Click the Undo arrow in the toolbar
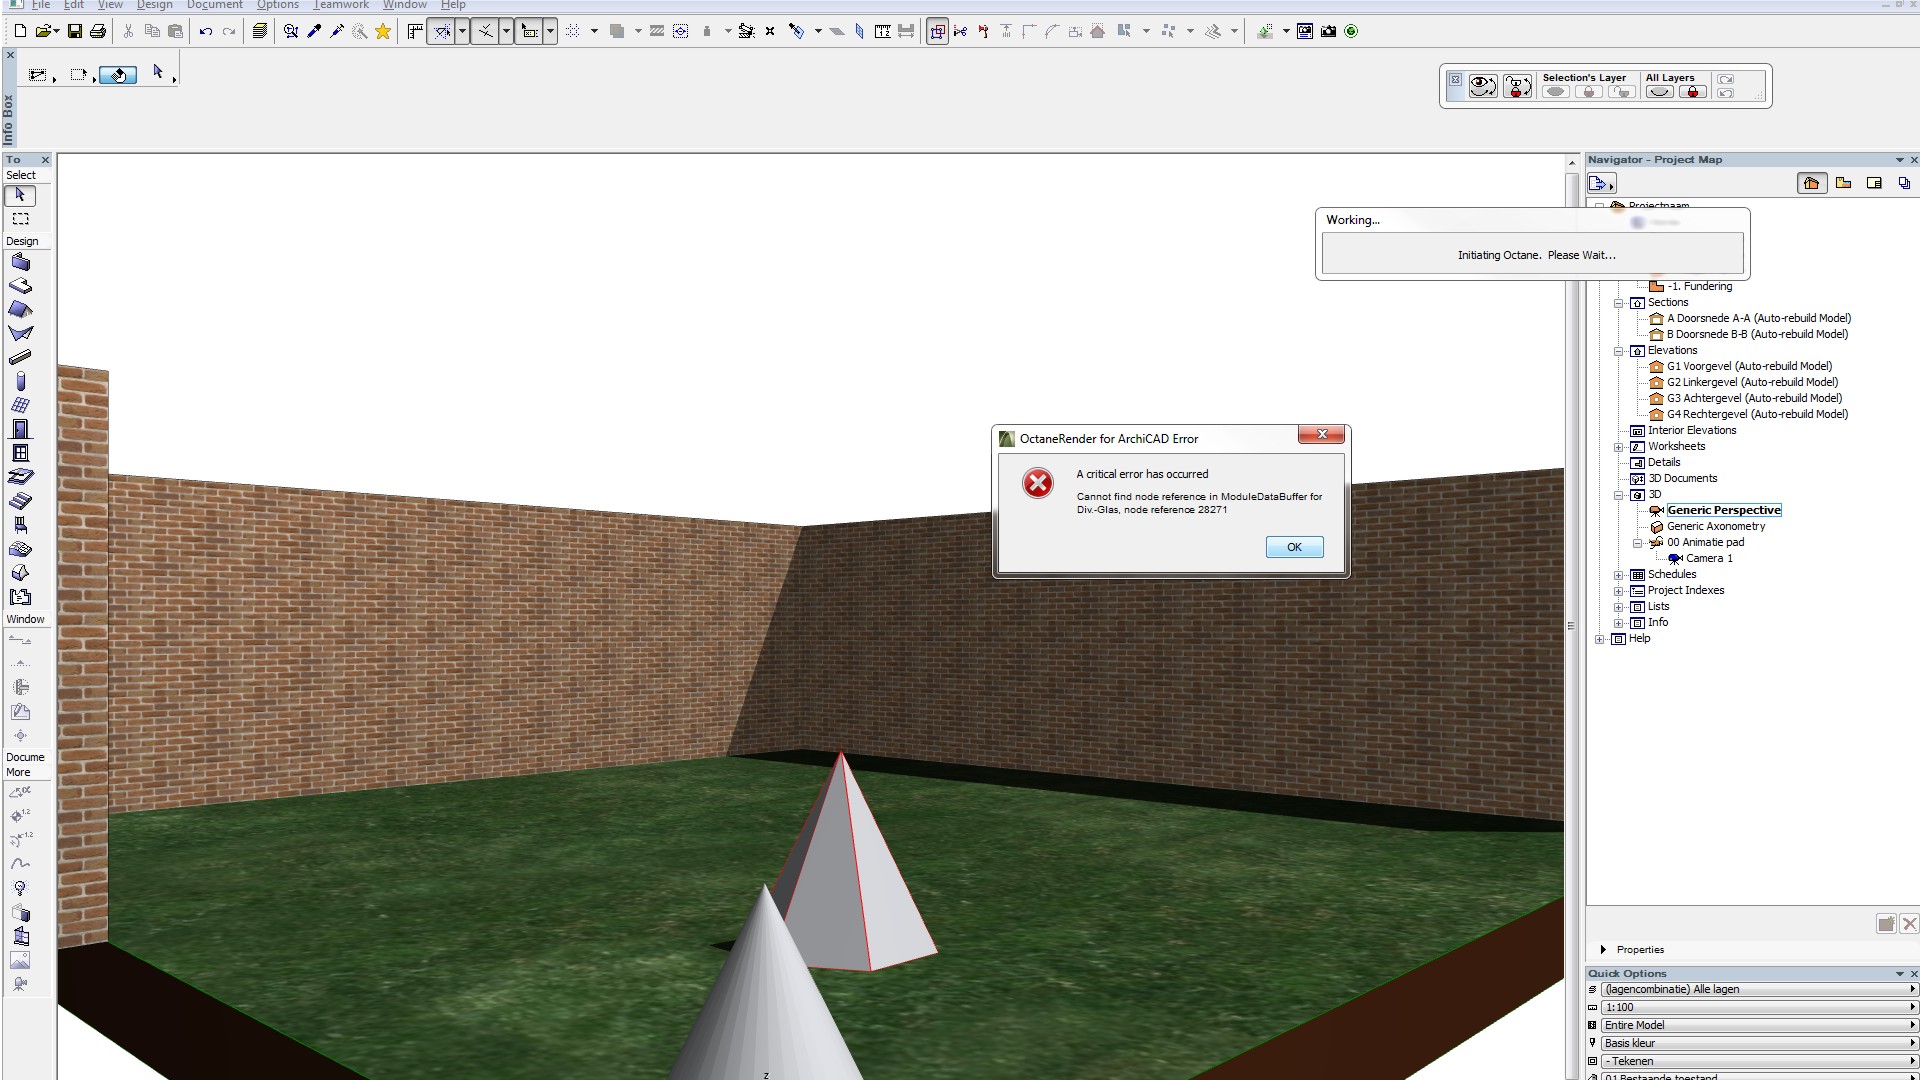 pyautogui.click(x=206, y=31)
